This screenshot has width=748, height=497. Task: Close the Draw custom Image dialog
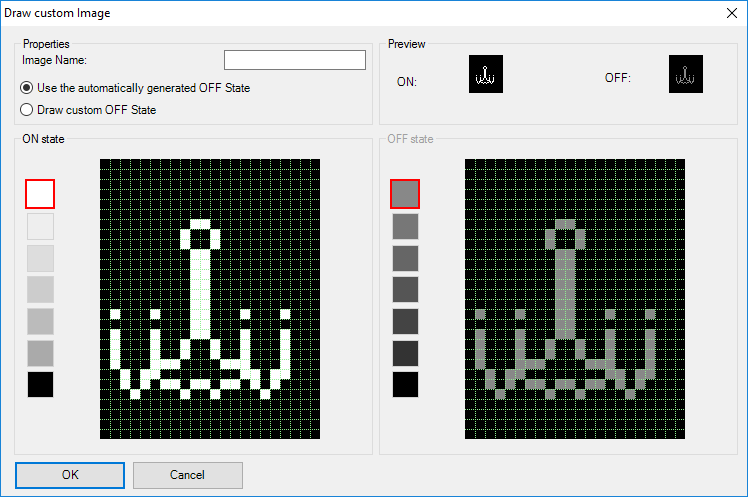[728, 13]
